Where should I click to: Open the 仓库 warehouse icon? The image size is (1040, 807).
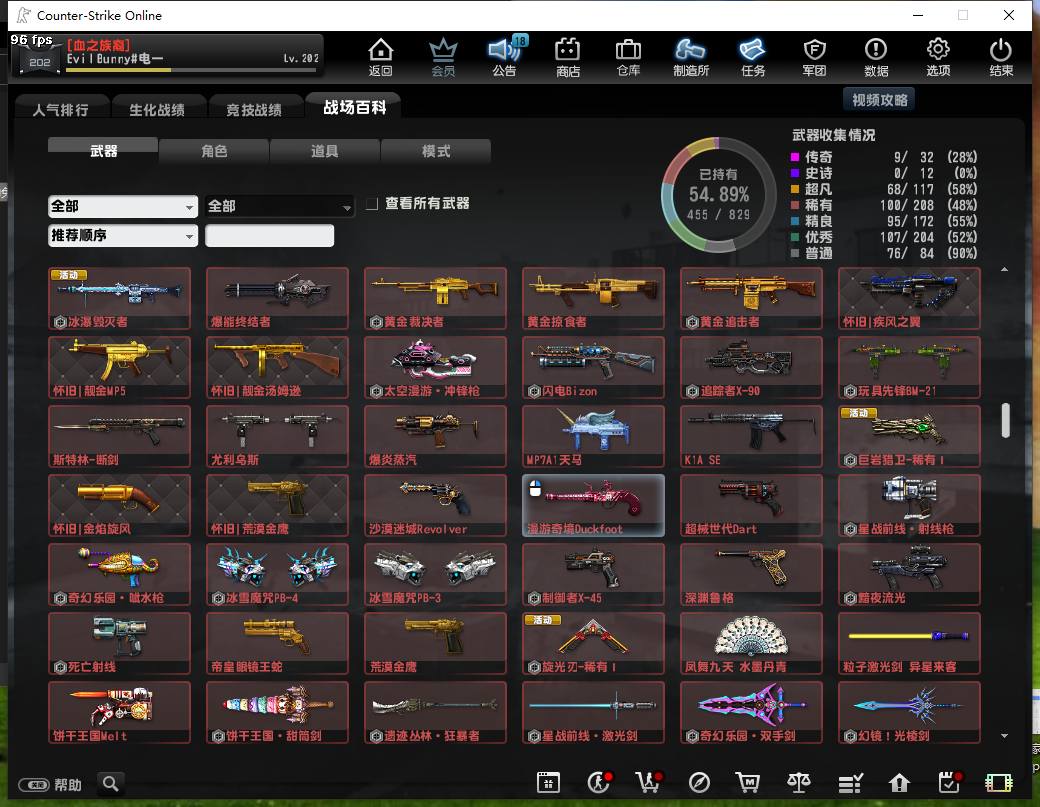click(x=628, y=57)
